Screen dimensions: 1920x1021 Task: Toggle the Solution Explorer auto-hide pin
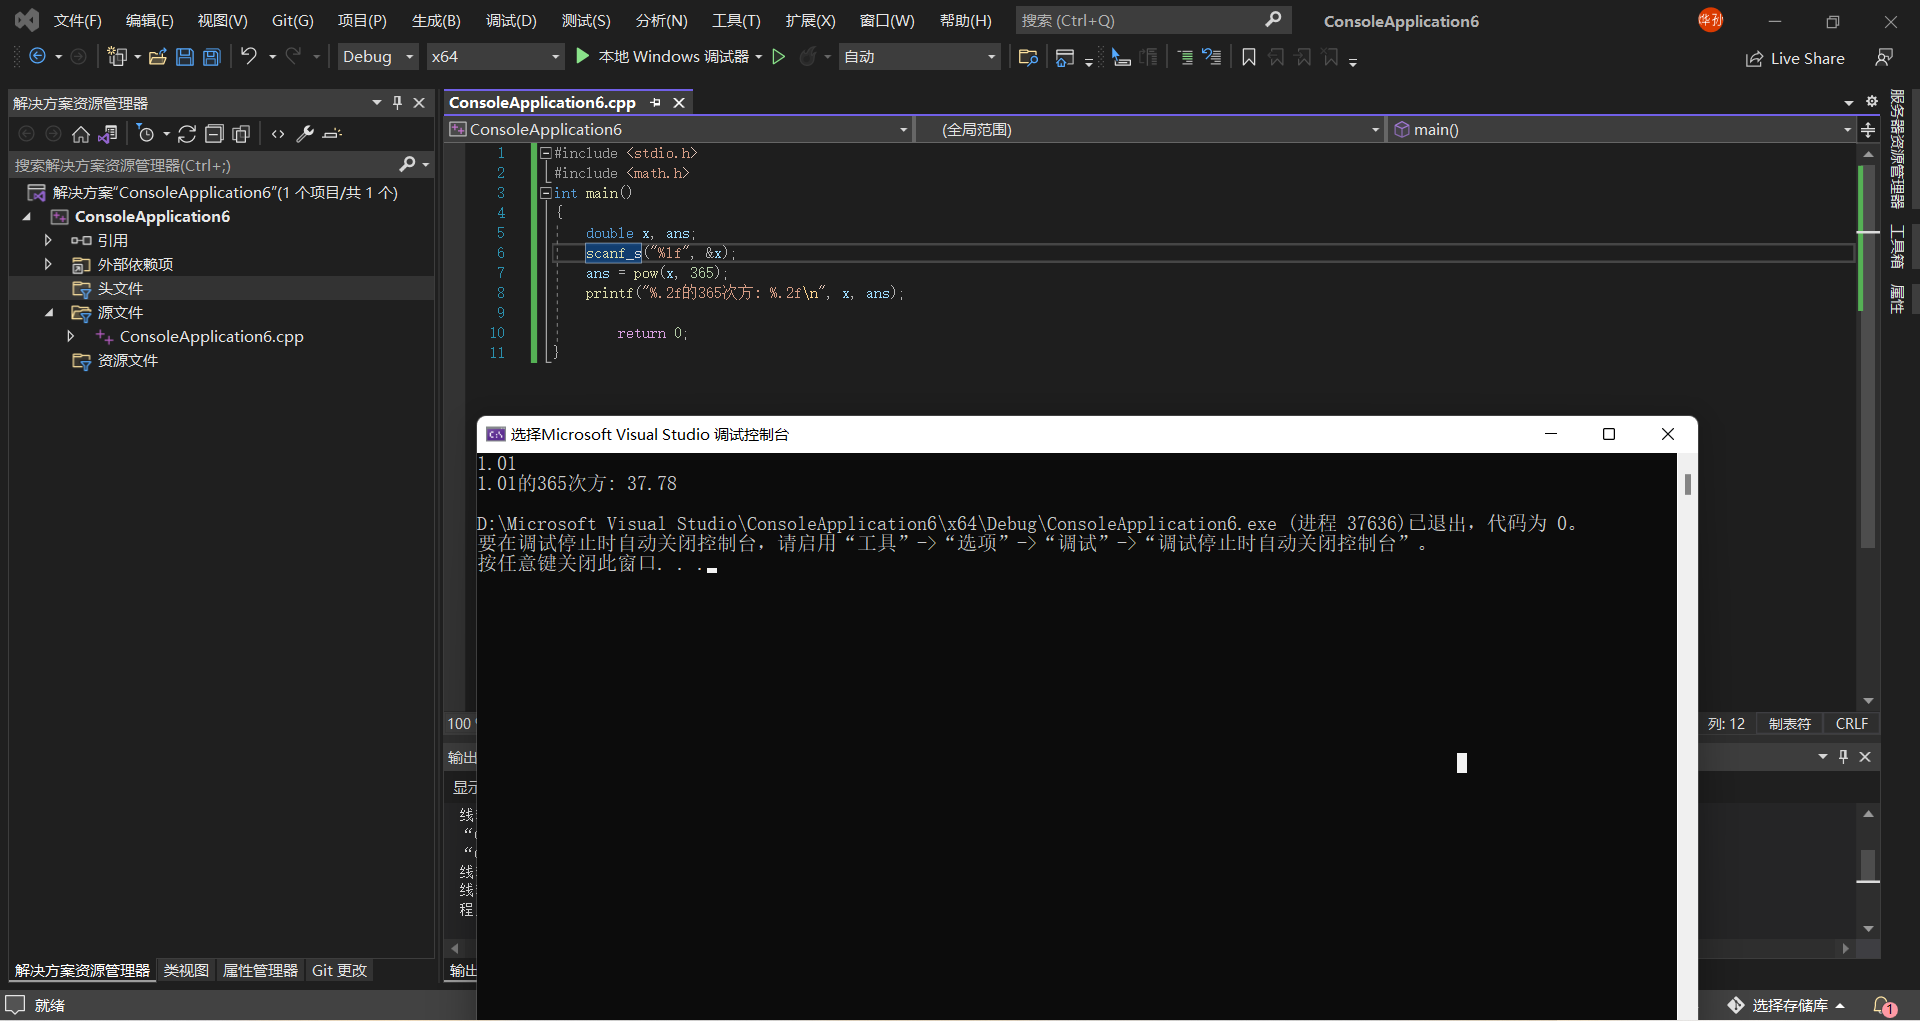pos(398,103)
